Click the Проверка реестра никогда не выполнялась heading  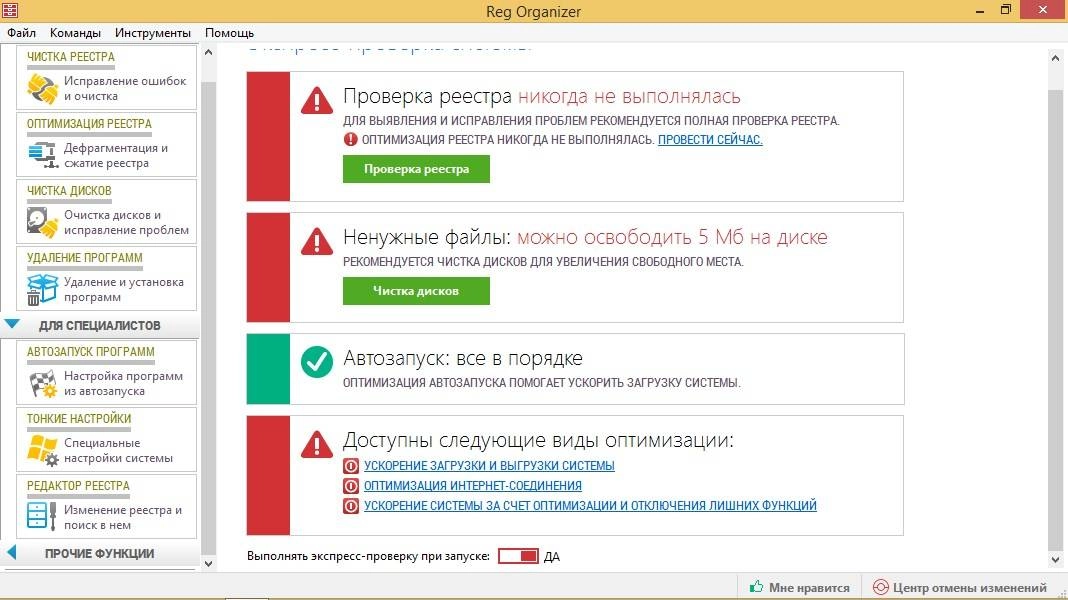point(541,97)
